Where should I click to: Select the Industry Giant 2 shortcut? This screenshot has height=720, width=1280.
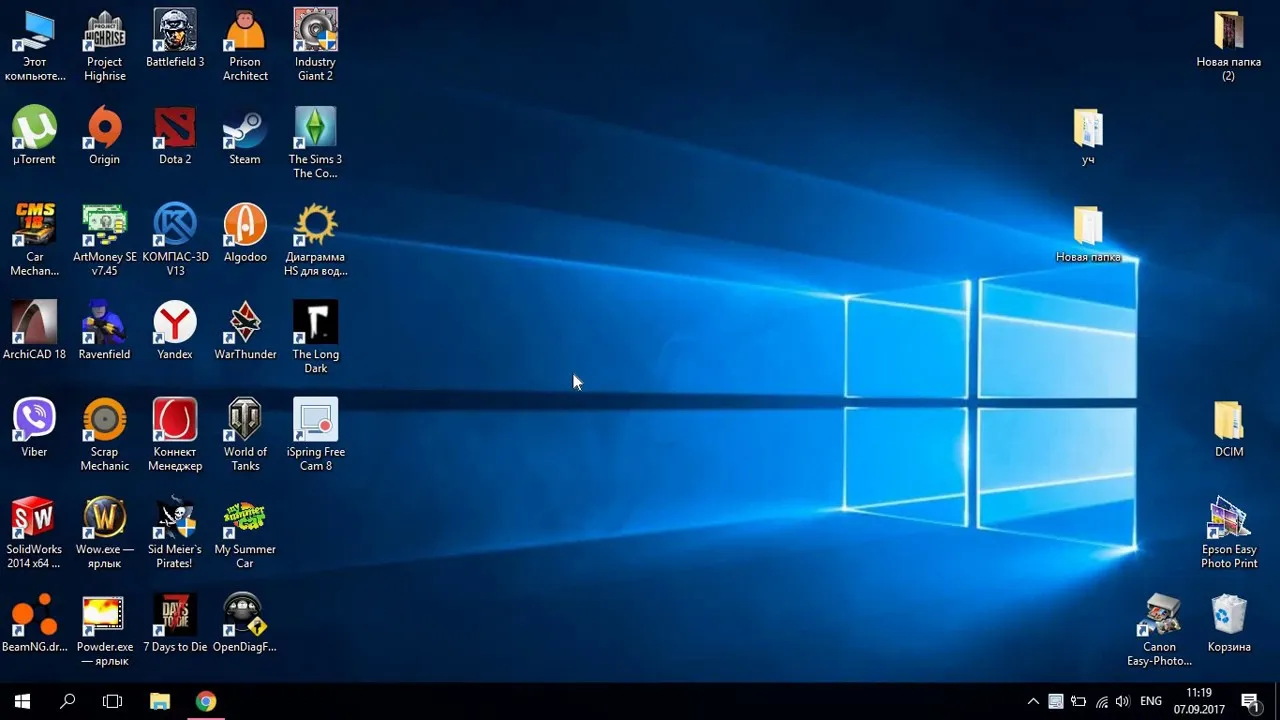click(315, 46)
